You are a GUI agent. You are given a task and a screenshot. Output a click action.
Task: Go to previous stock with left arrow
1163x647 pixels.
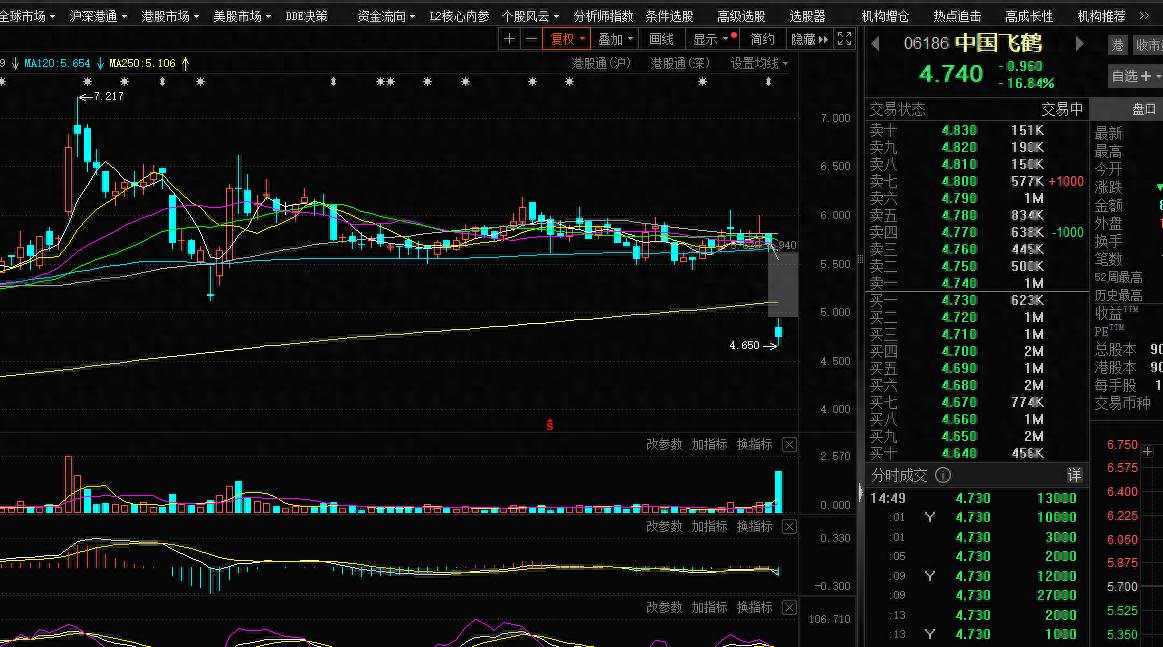pos(875,43)
